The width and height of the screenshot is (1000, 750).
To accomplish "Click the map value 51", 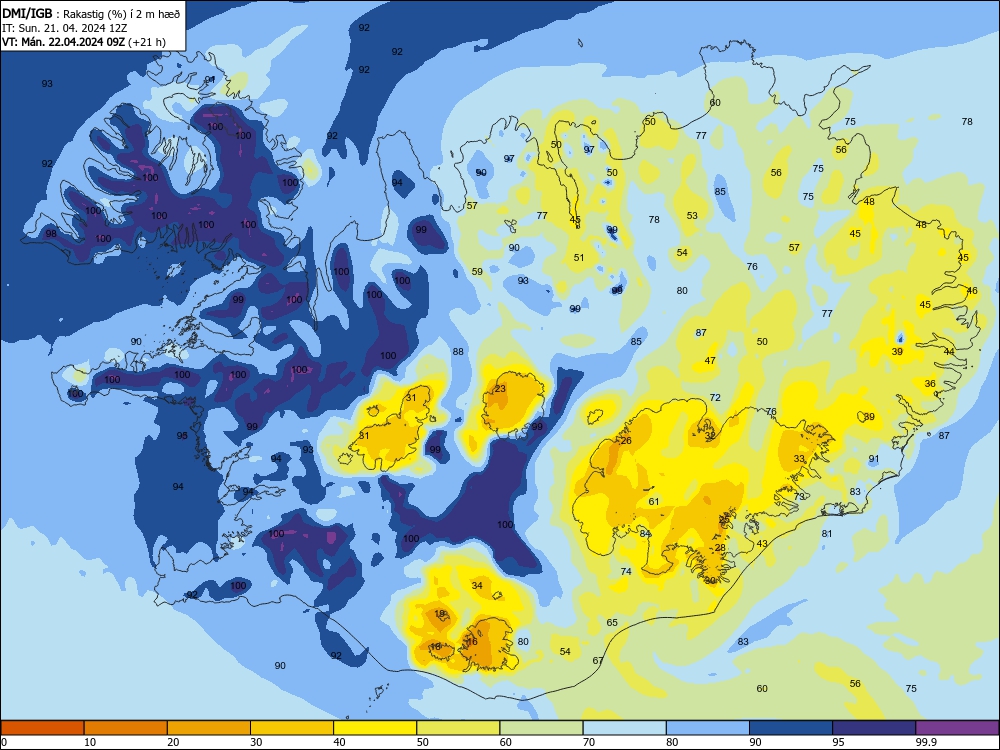I will [578, 258].
